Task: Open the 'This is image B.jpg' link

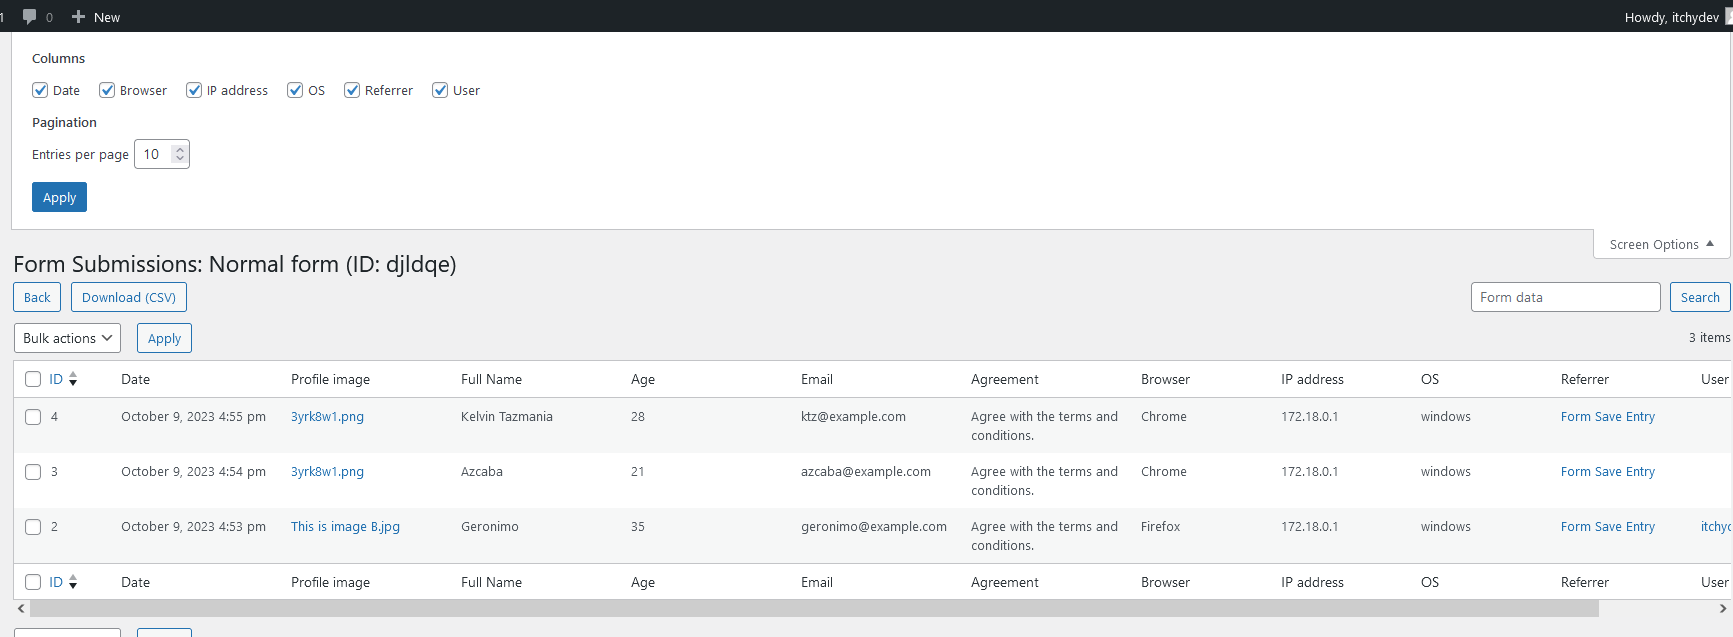Action: (345, 527)
